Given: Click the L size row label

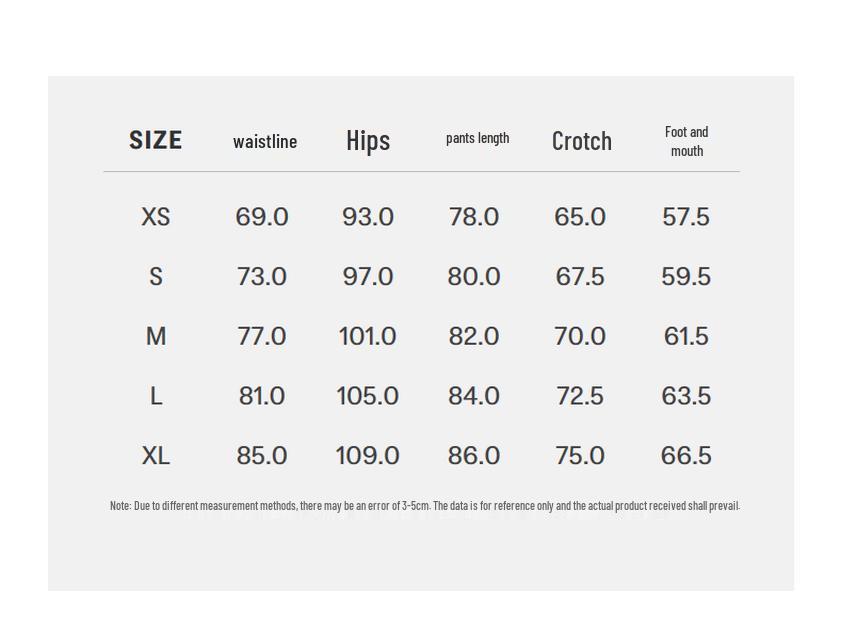Looking at the screenshot, I should tap(156, 396).
